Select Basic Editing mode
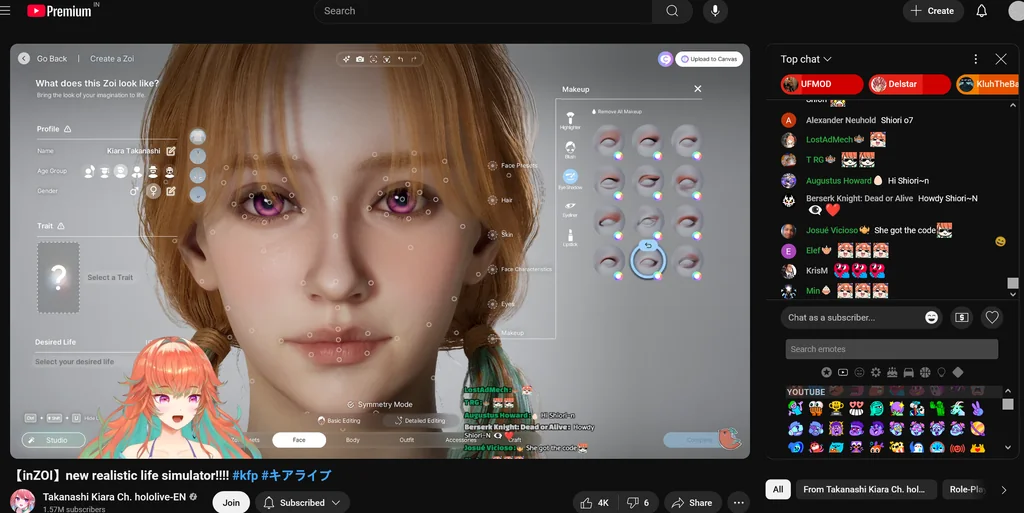This screenshot has width=1024, height=513. tap(339, 421)
